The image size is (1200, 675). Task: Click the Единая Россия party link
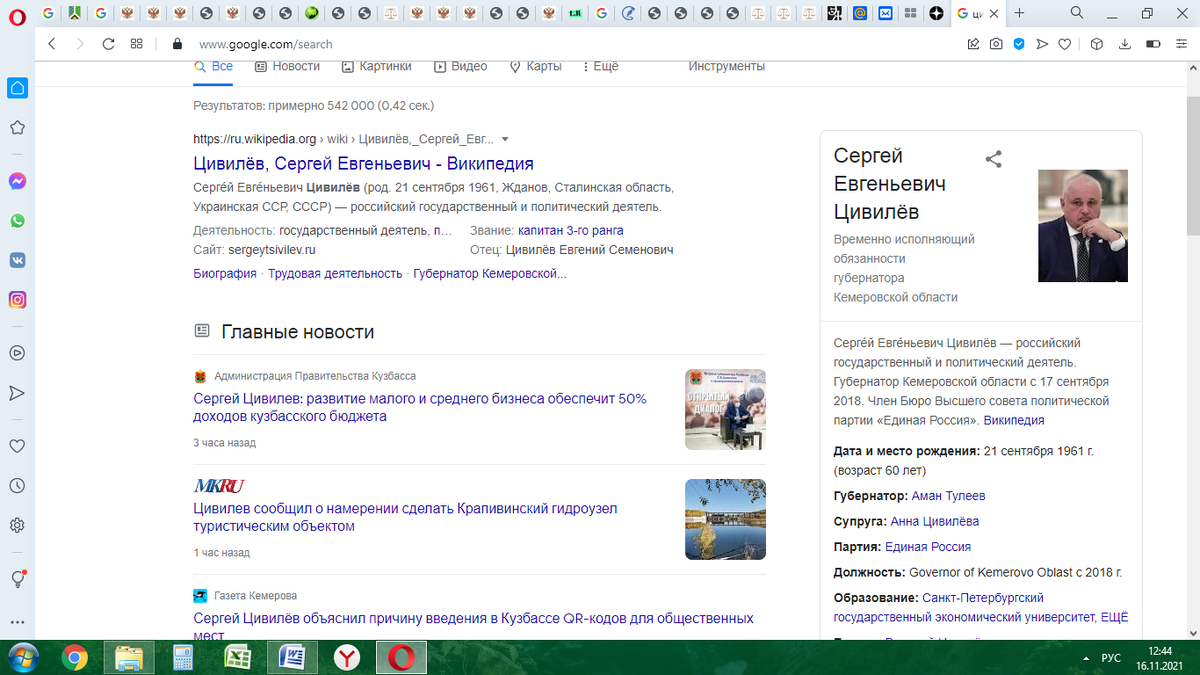click(928, 548)
